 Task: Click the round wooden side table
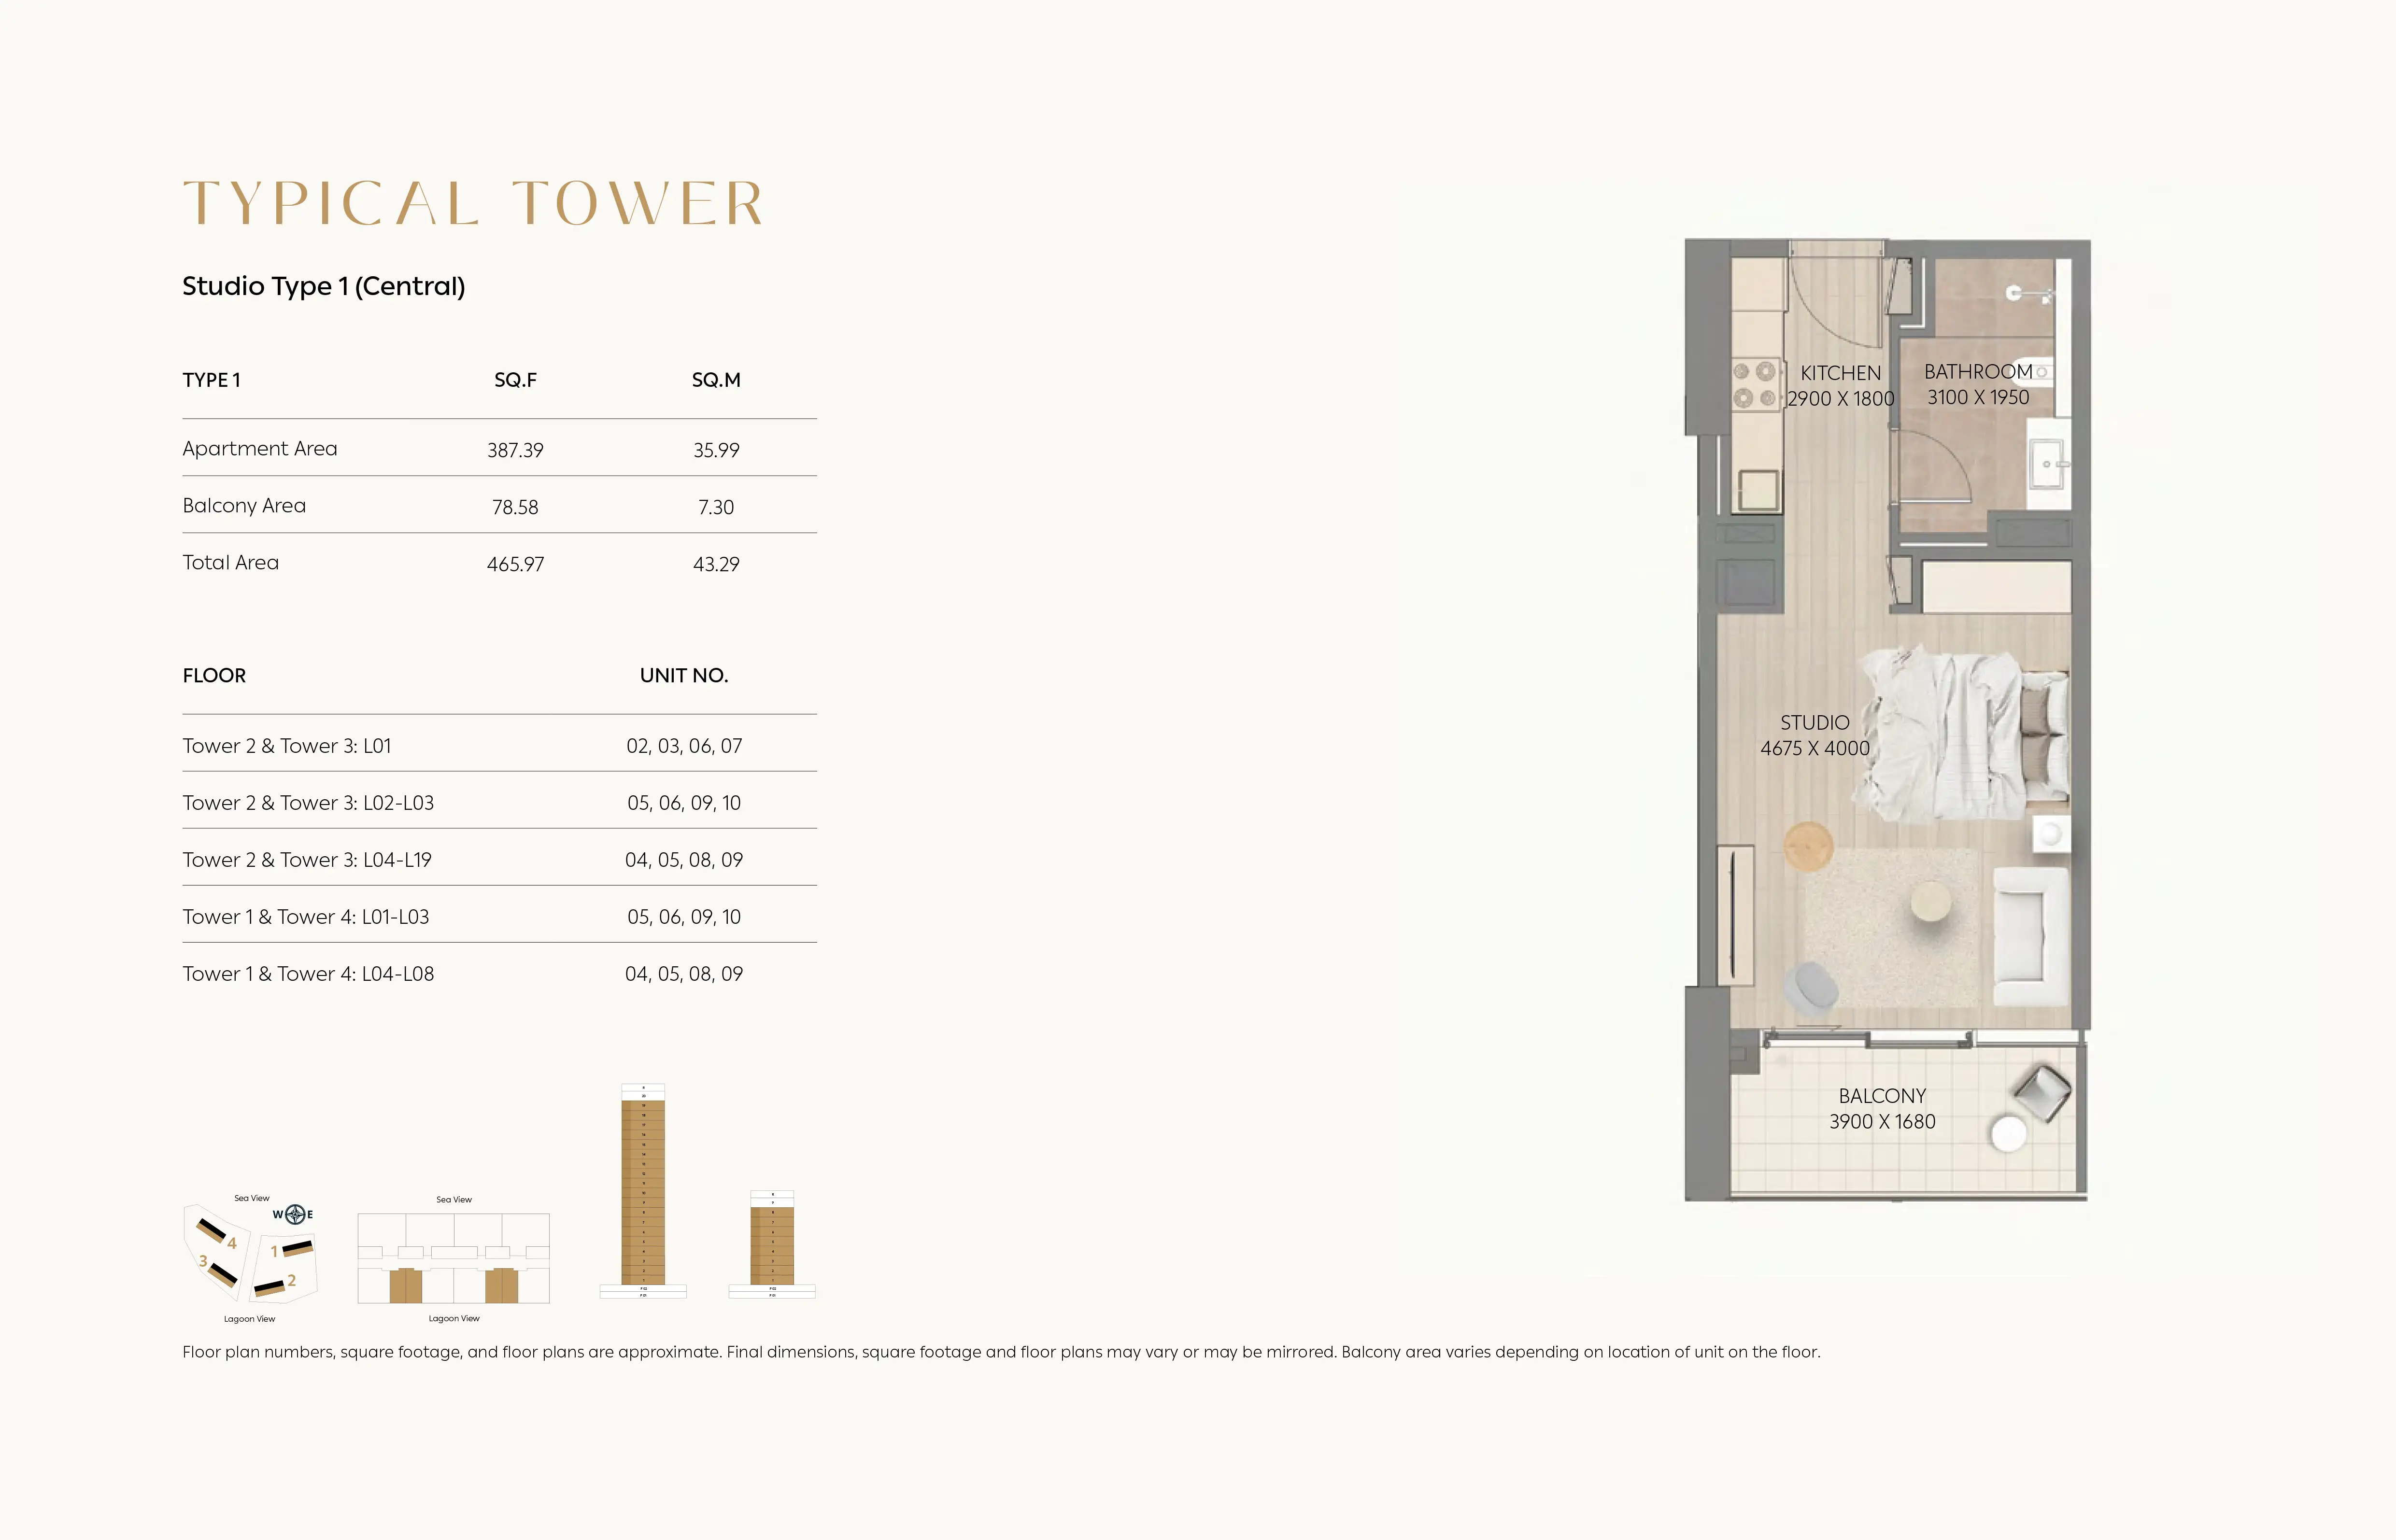pyautogui.click(x=1808, y=846)
